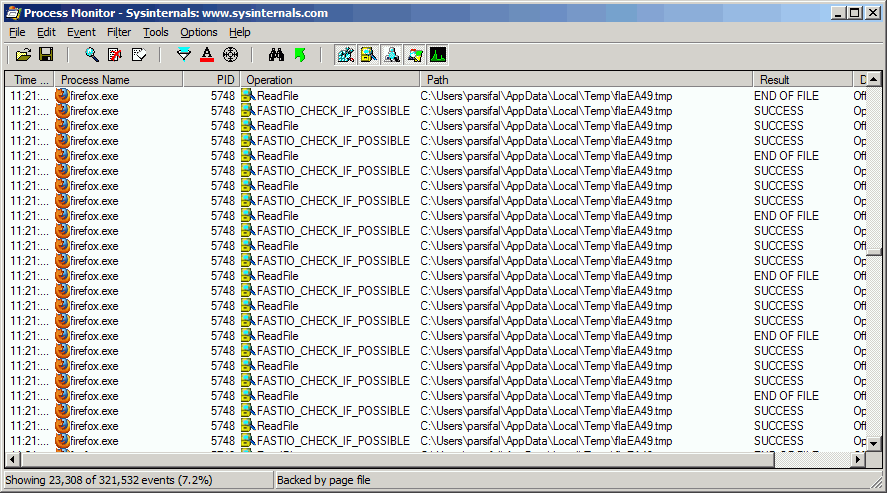The width and height of the screenshot is (887, 493).
Task: Click the Open log file toolbar icon
Action: pyautogui.click(x=23, y=55)
